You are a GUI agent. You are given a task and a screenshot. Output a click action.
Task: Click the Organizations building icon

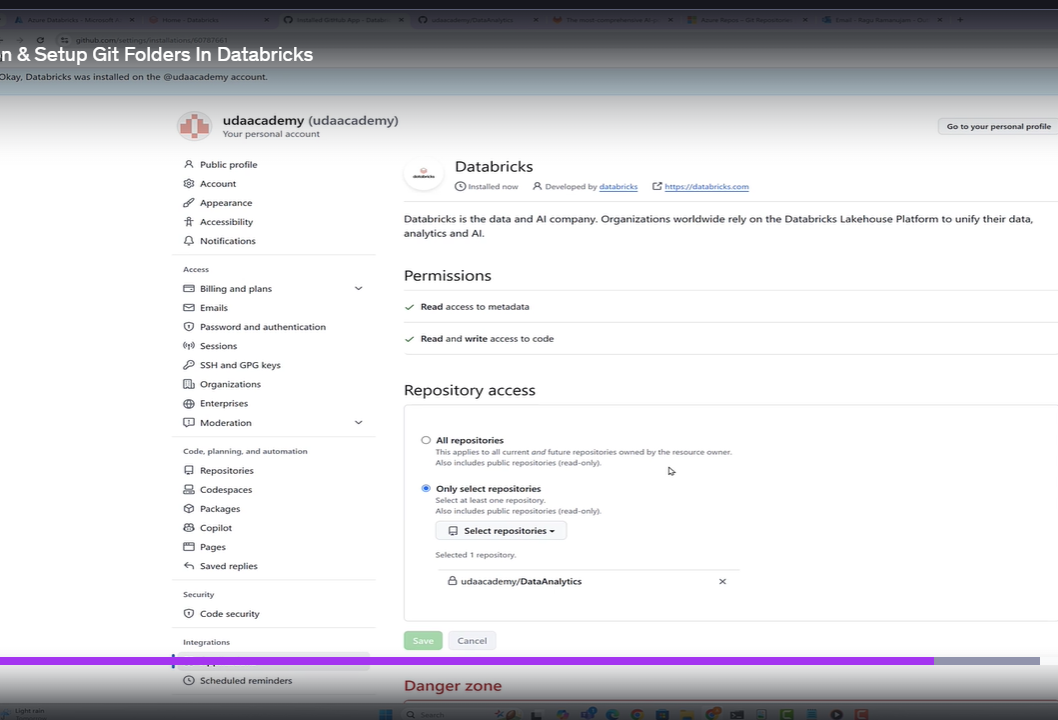coord(189,384)
